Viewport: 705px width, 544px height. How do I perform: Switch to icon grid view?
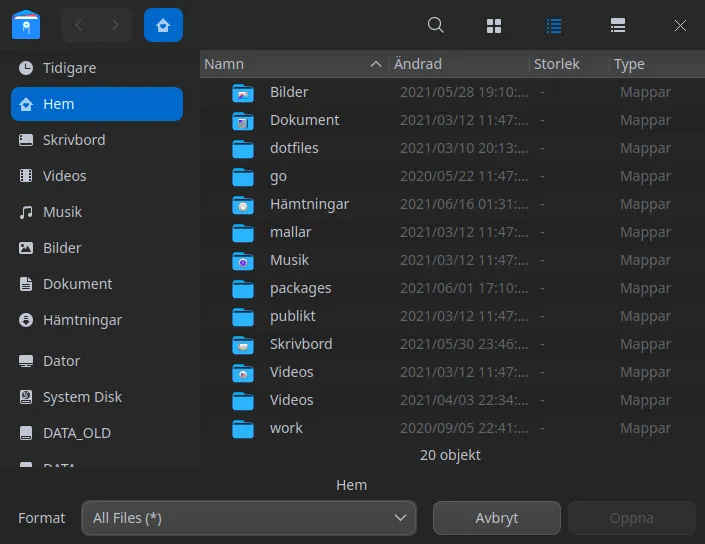[x=494, y=25]
